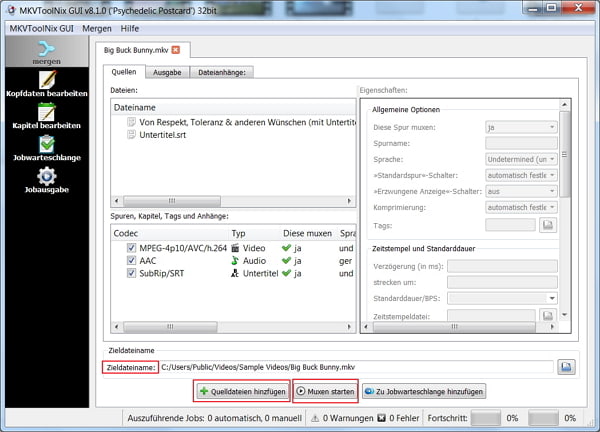The width and height of the screenshot is (600, 432).
Task: Click the Verzögerung (in ms) field
Action: [502, 266]
